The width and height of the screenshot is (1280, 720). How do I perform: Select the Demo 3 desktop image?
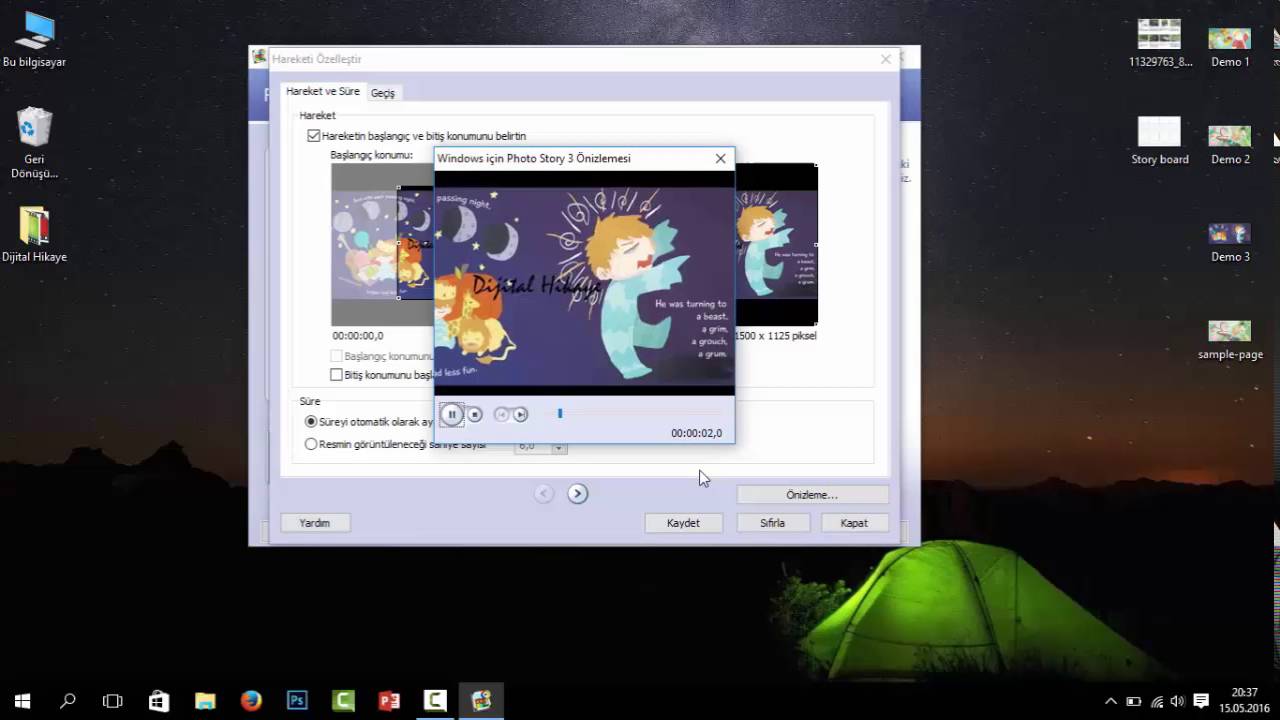(x=1230, y=241)
